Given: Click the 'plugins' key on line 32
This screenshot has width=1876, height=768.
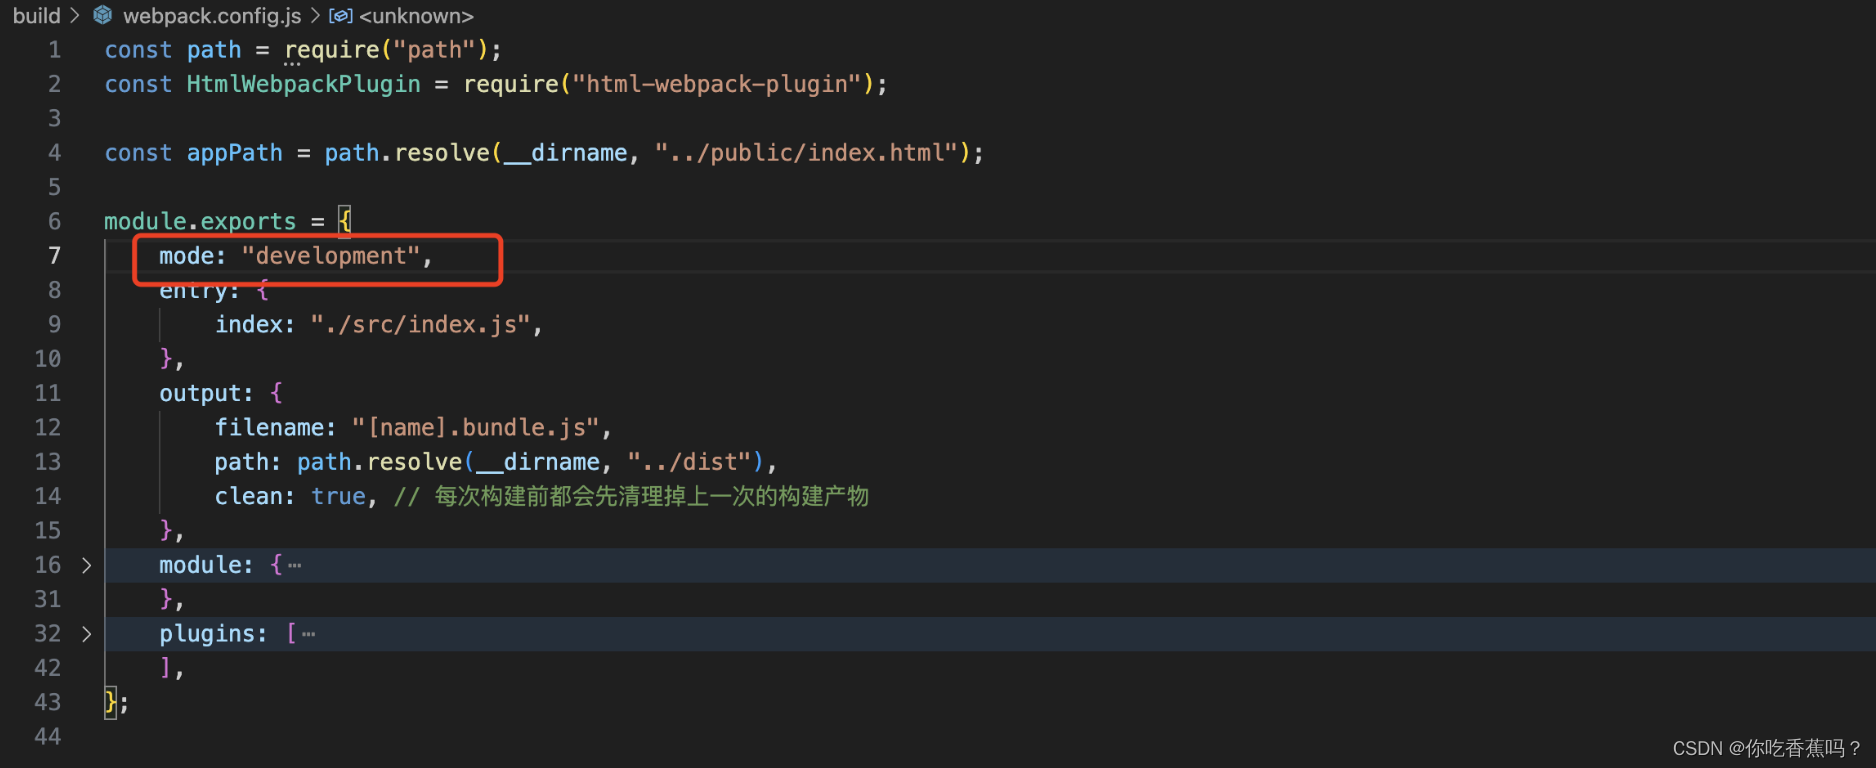Looking at the screenshot, I should (x=207, y=634).
